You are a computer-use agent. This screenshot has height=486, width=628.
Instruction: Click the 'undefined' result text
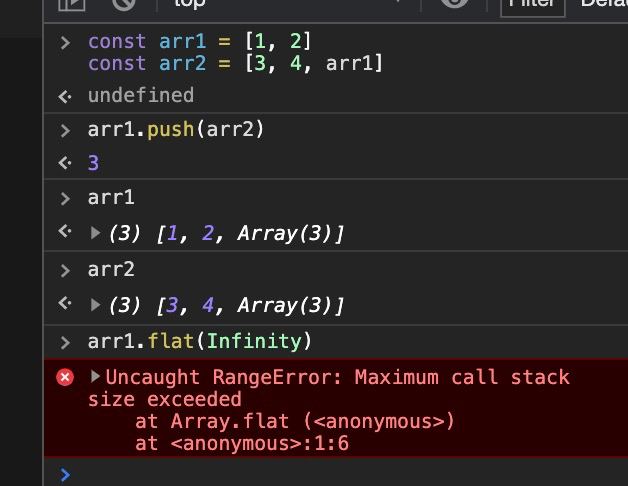[x=141, y=95]
